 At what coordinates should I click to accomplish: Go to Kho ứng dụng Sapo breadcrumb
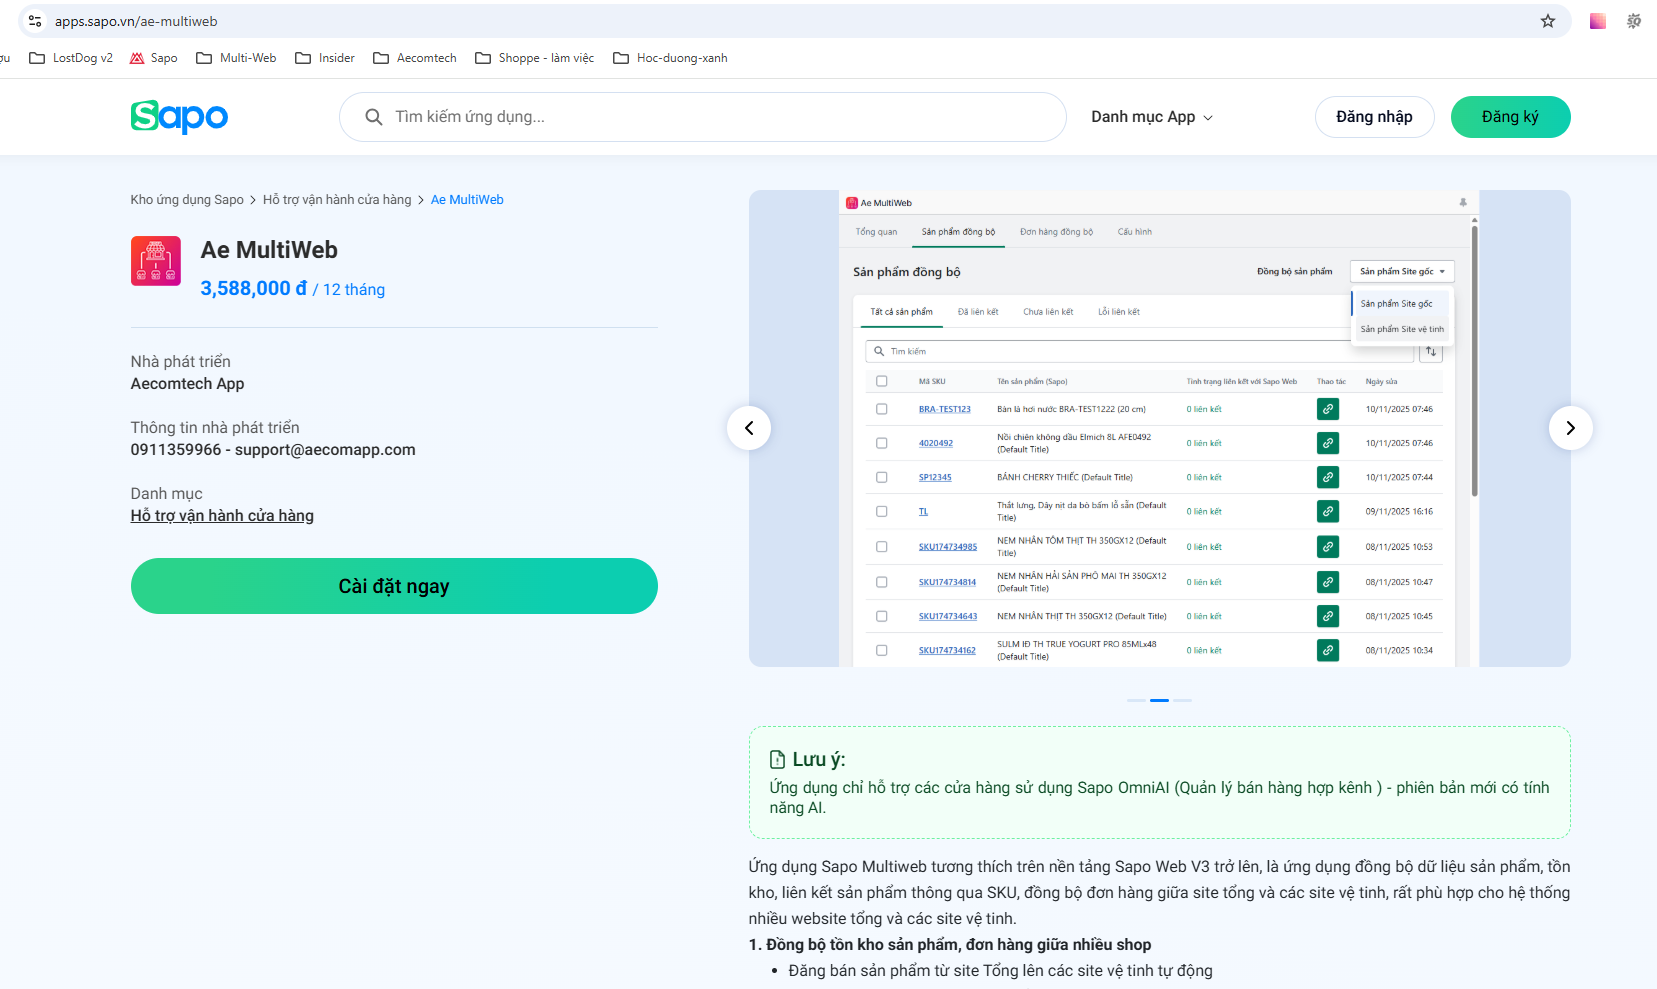187,200
